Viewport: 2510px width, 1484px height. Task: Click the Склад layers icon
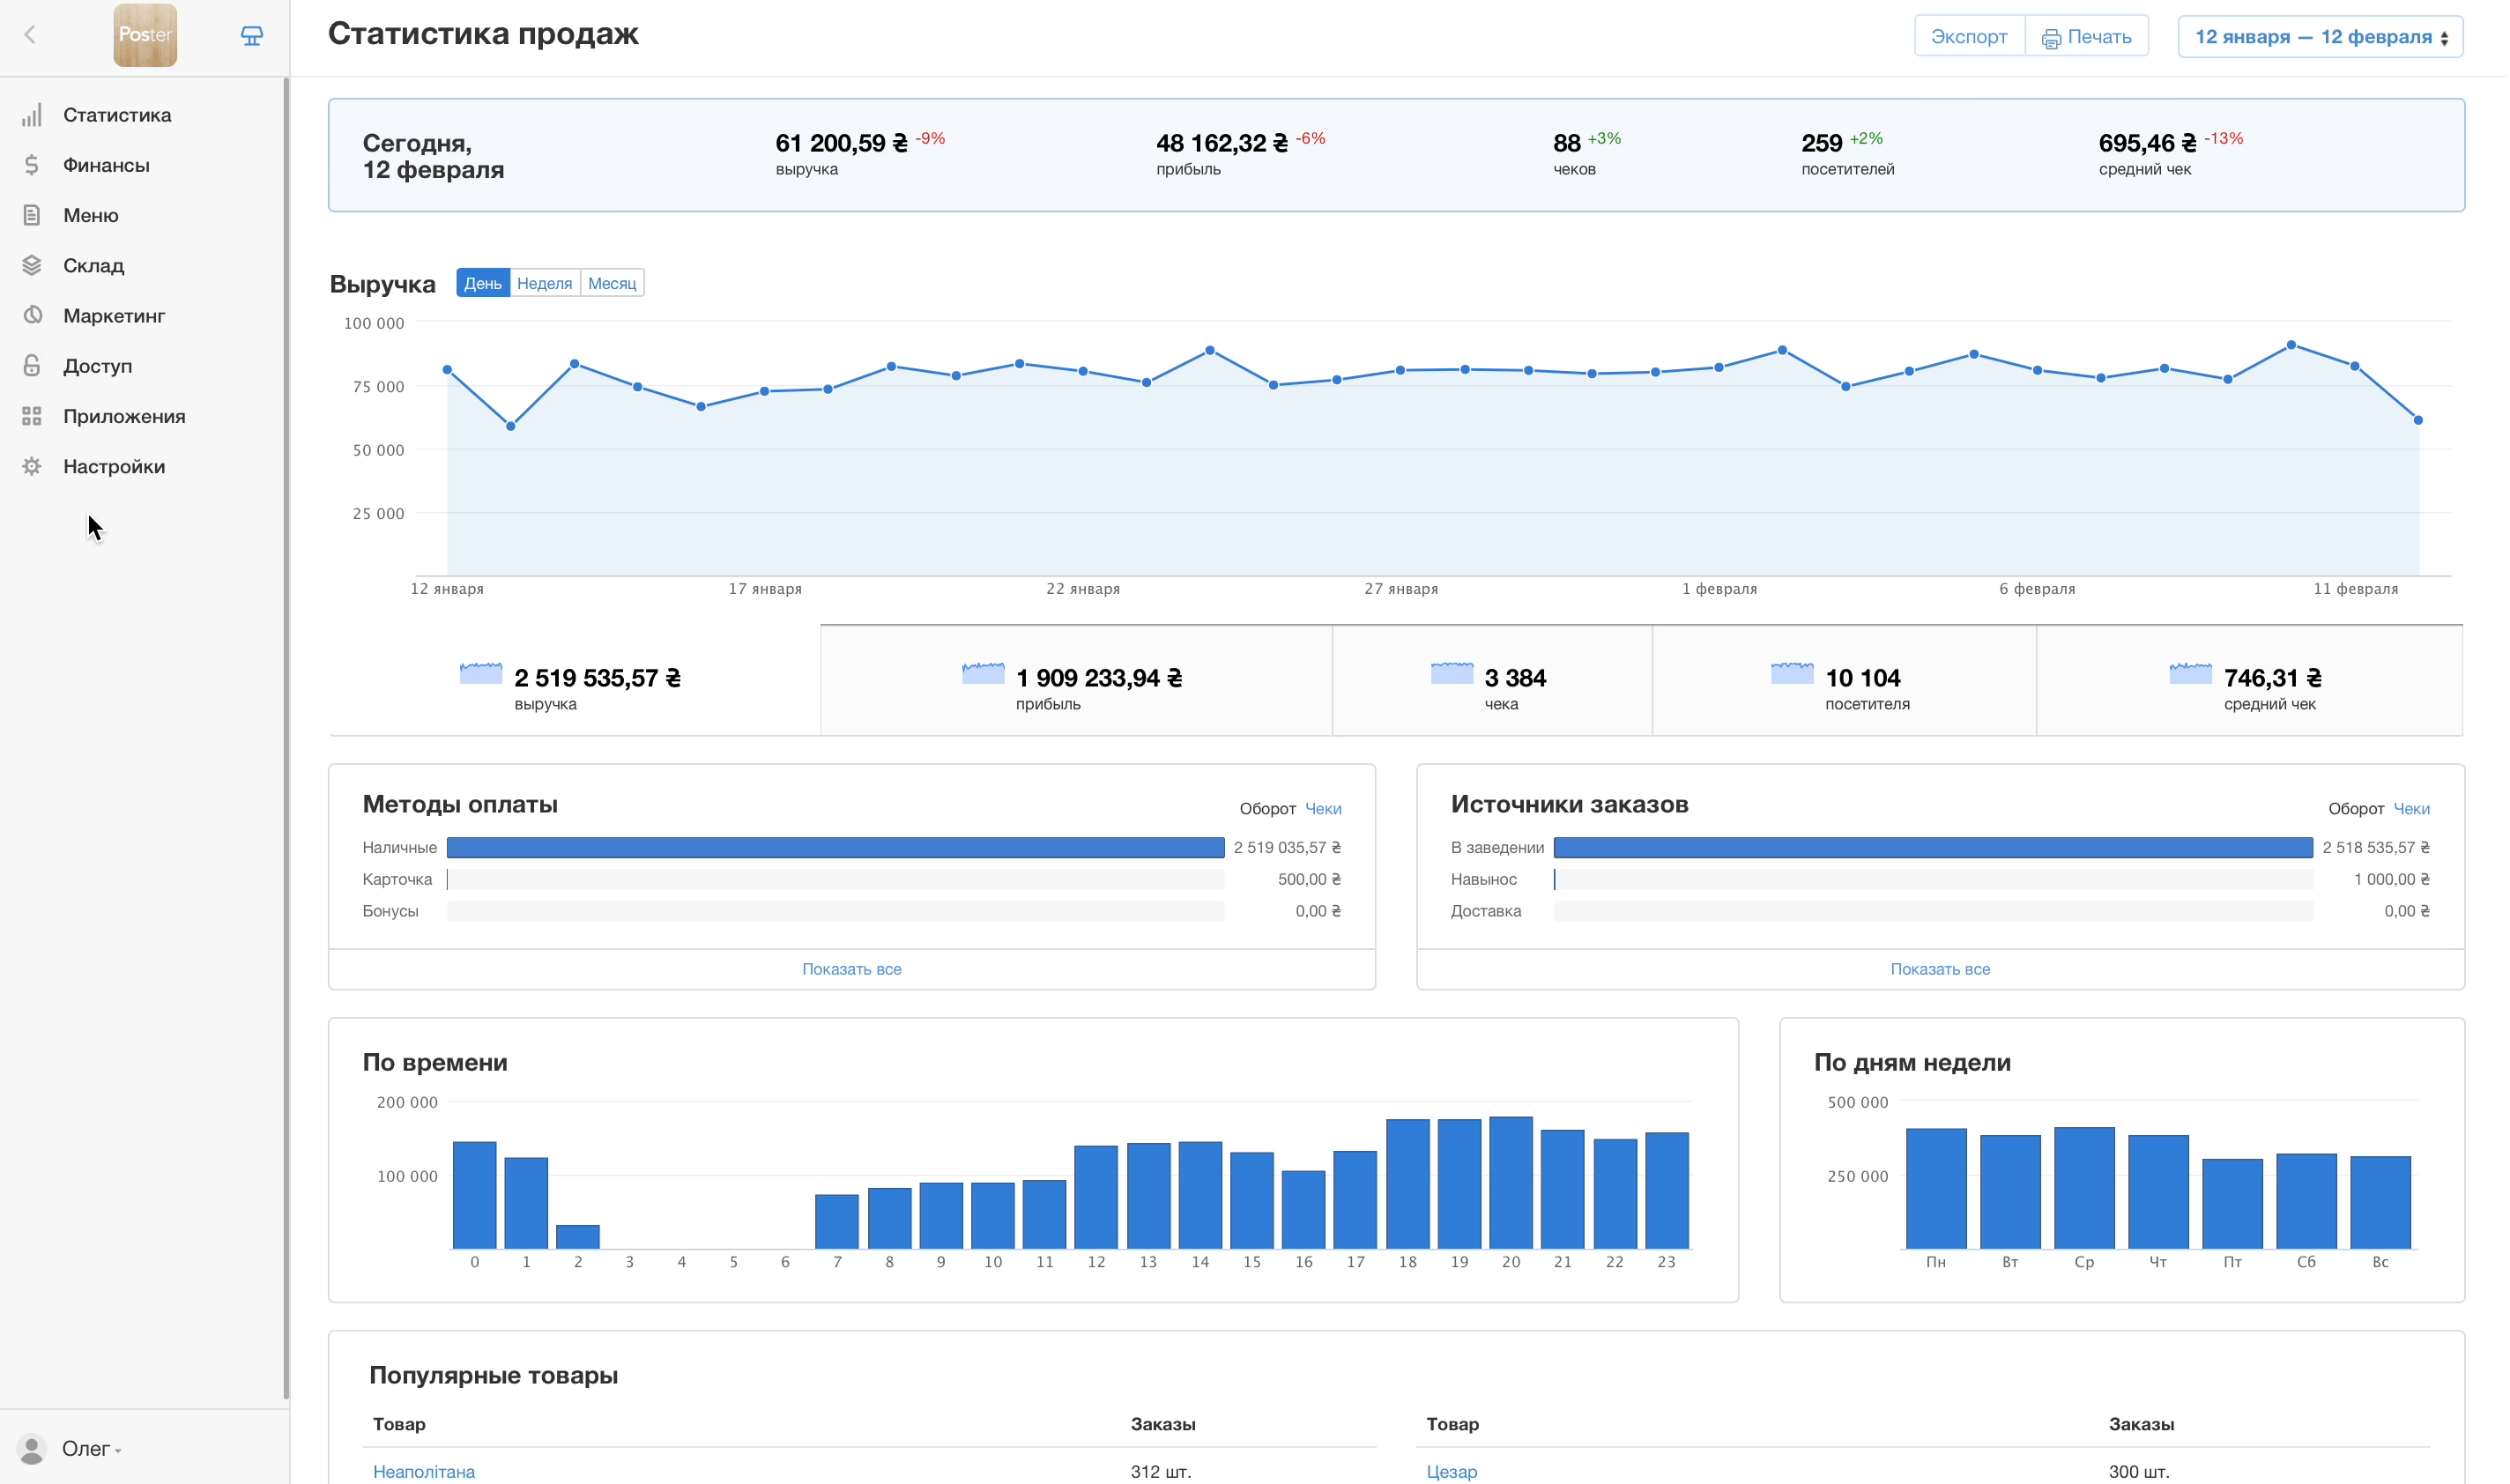coord(32,265)
